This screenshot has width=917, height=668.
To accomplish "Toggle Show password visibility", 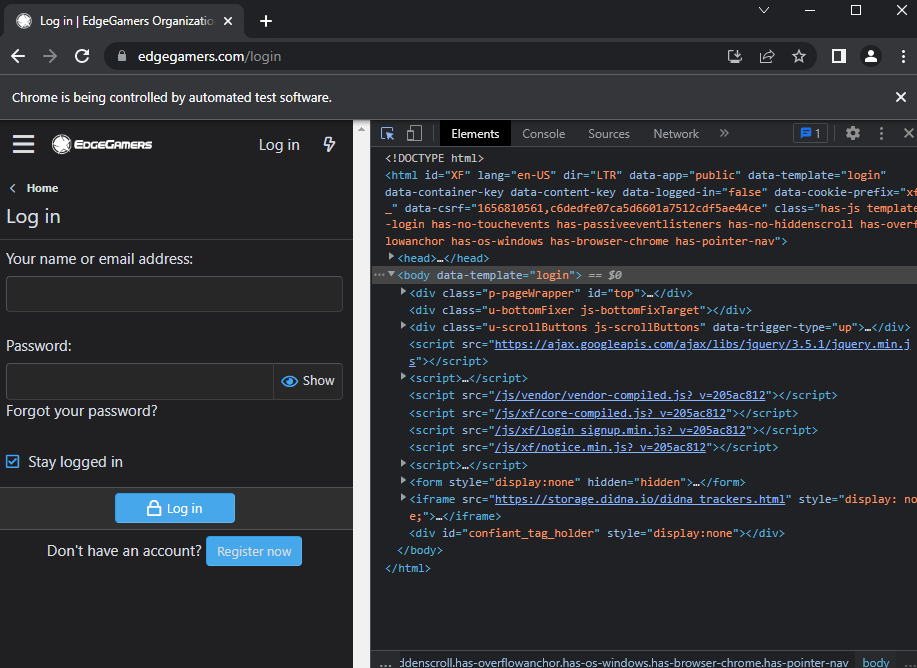I will 308,381.
